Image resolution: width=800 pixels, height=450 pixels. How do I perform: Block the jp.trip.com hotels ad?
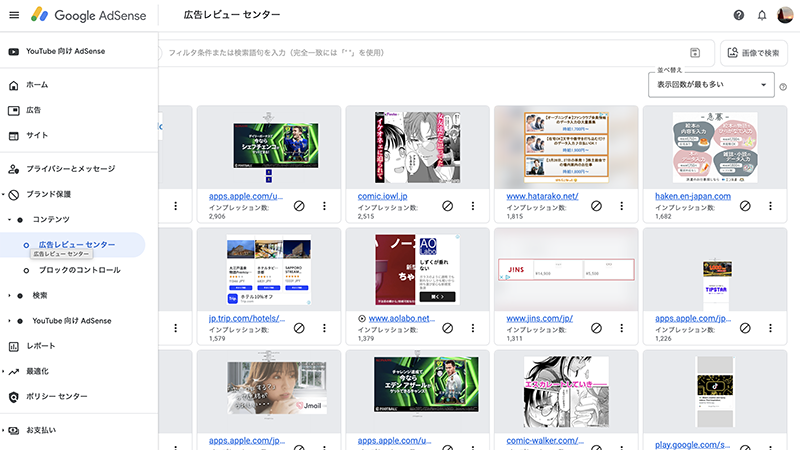pos(299,328)
